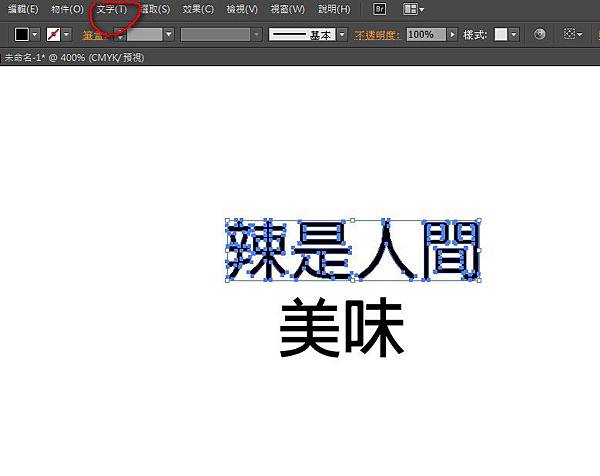The height and width of the screenshot is (476, 600).
Task: Click the recolor artwork wheel icon
Action: (540, 34)
